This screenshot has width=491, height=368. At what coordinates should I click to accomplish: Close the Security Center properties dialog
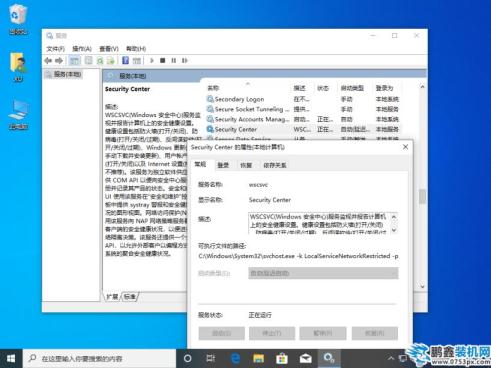pos(405,147)
